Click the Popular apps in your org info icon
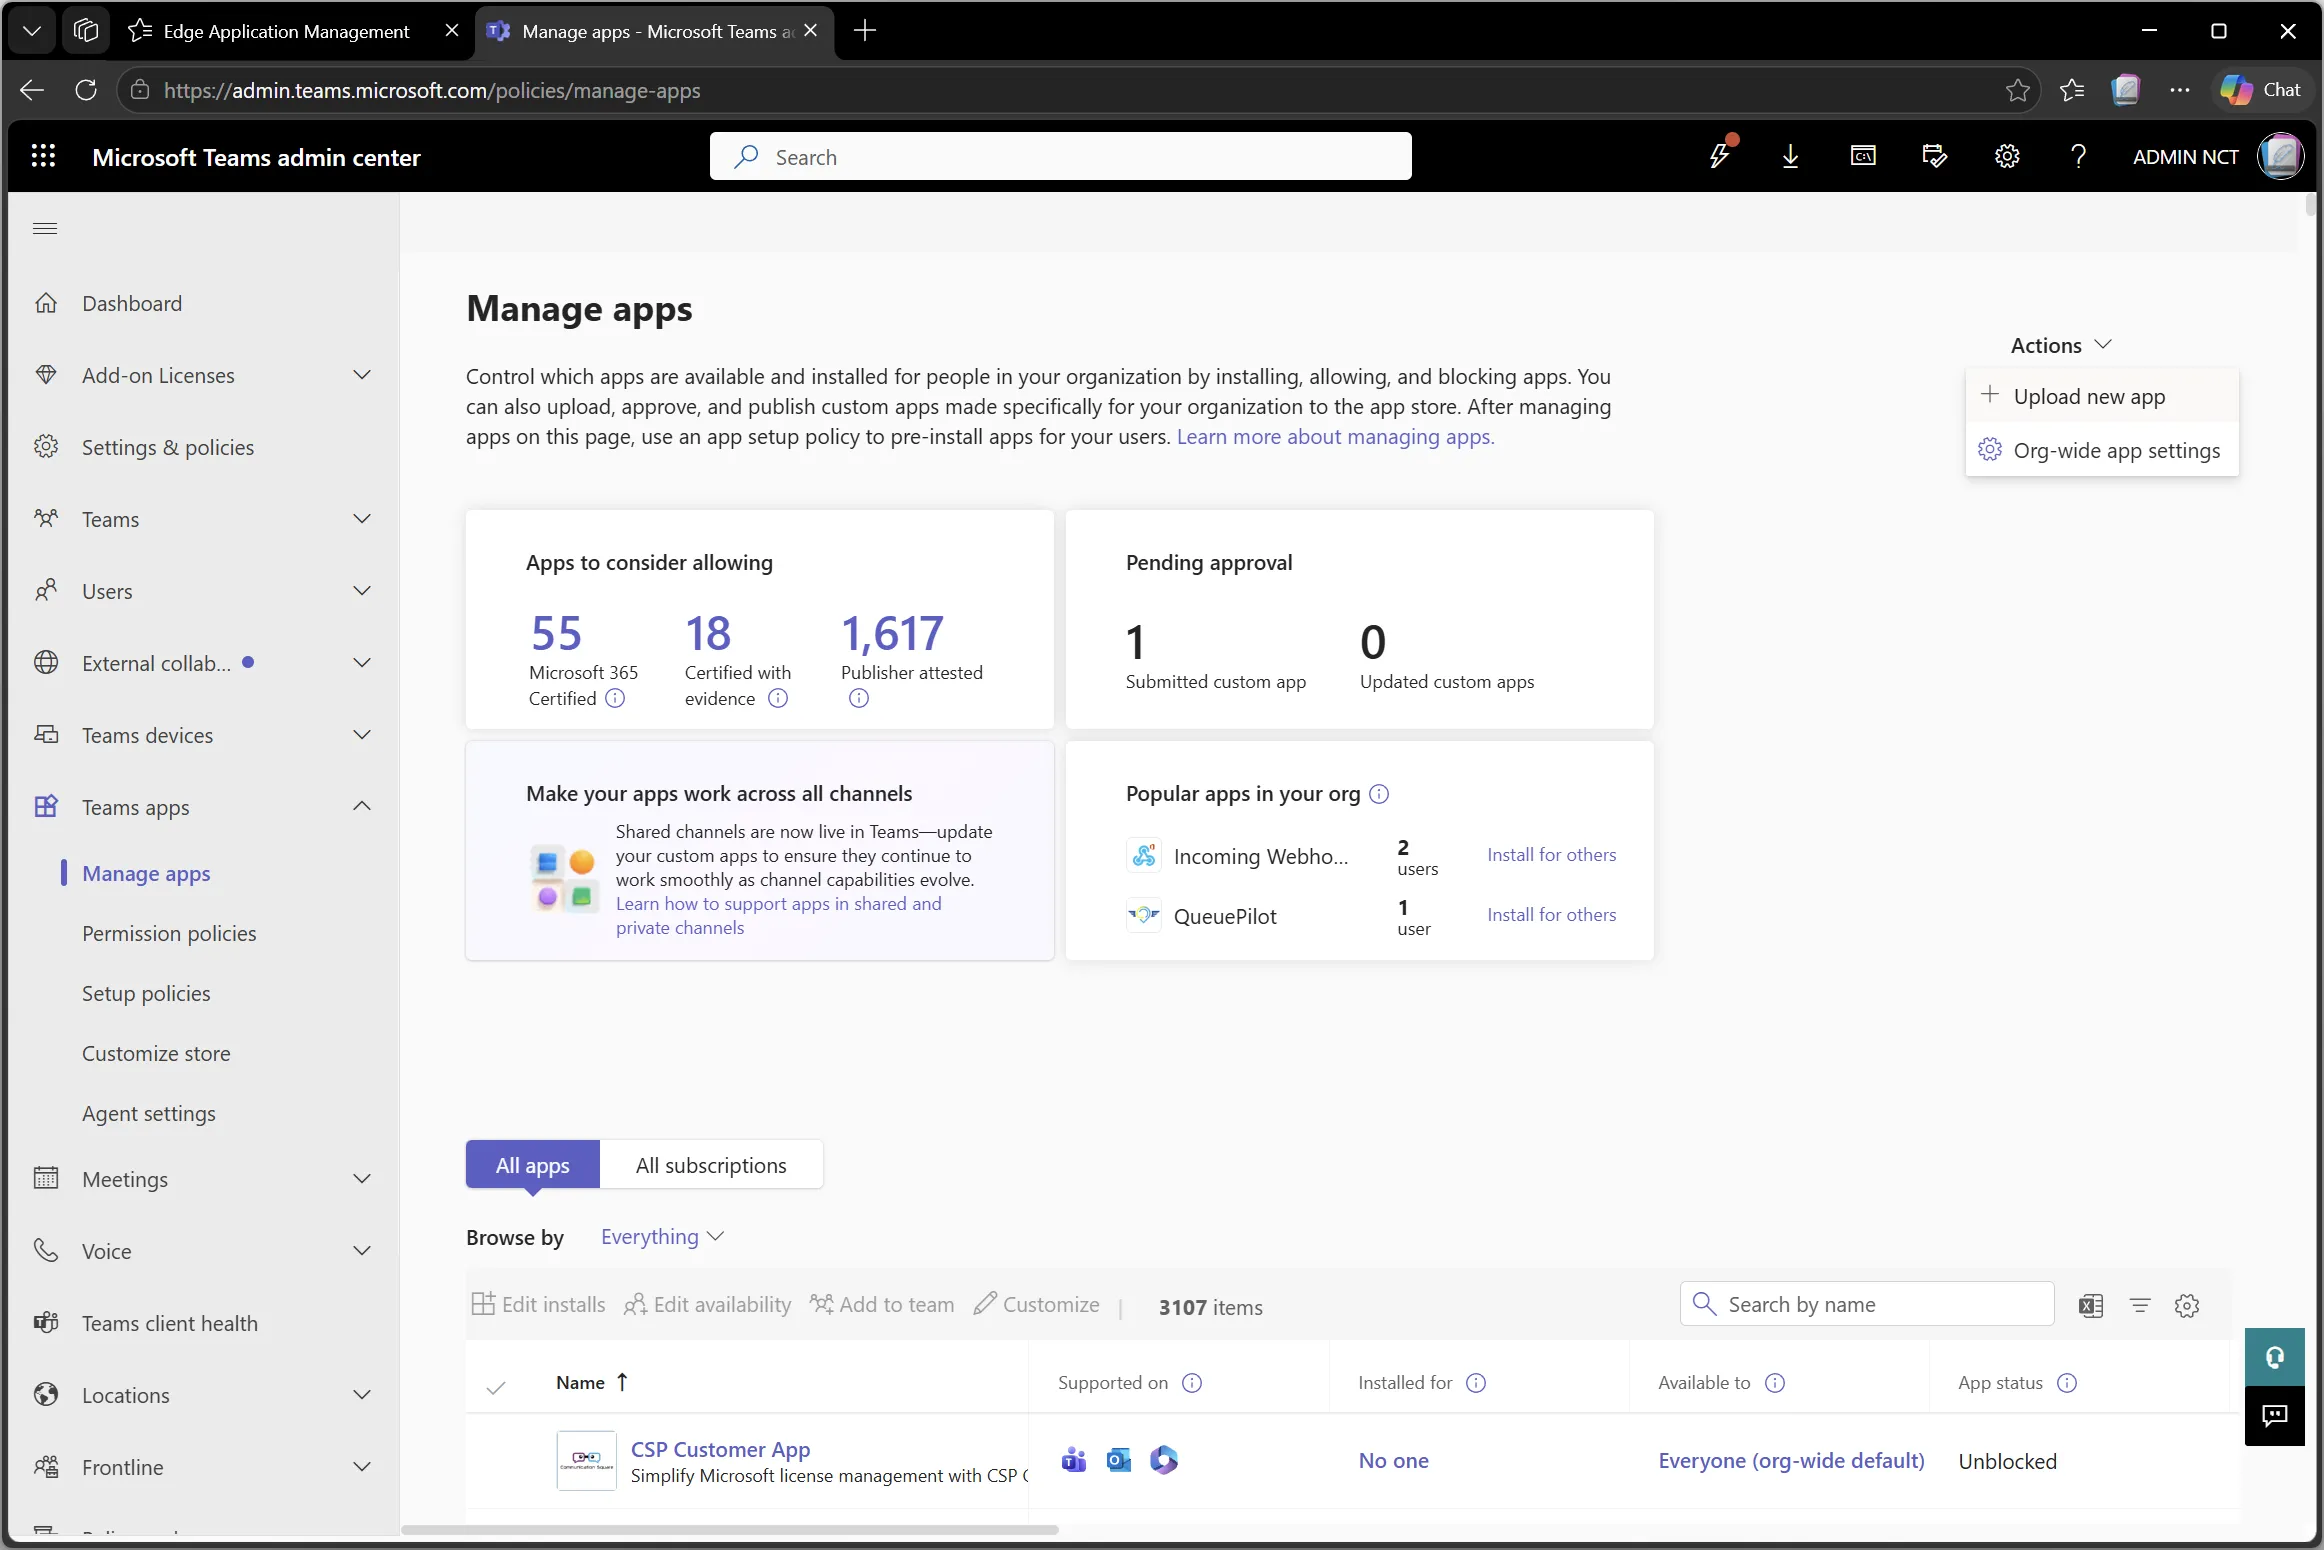 pyautogui.click(x=1379, y=794)
